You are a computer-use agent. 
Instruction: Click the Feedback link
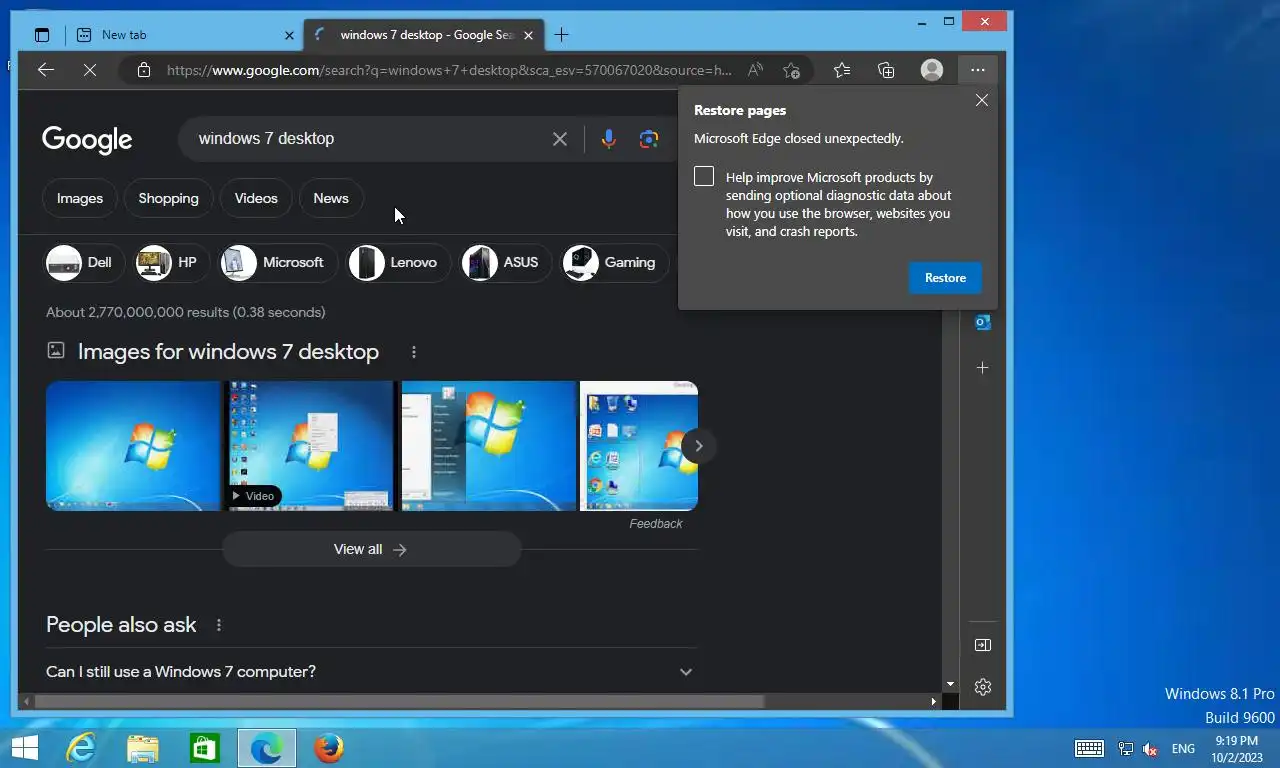tap(656, 524)
